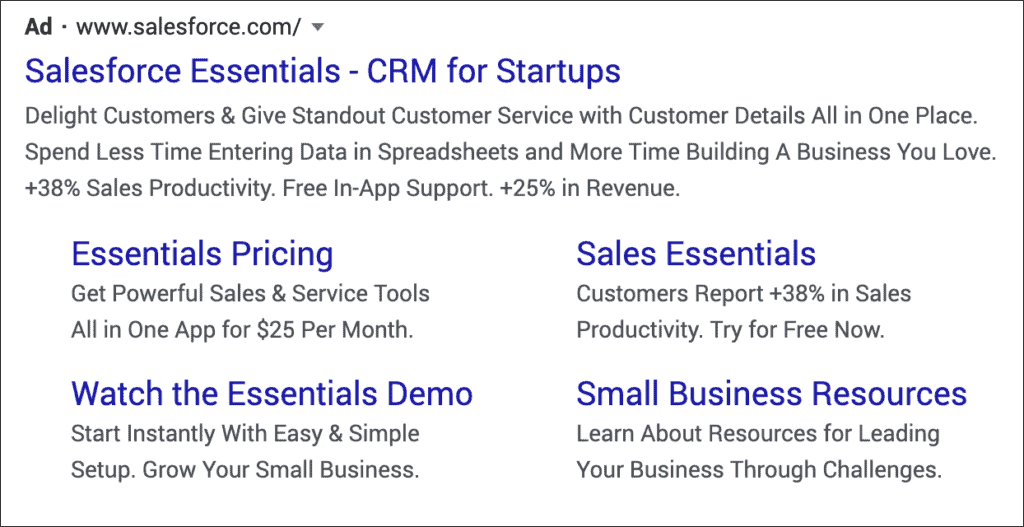This screenshot has width=1024, height=527.
Task: Click the www.salesforce.com display URL
Action: (188, 28)
